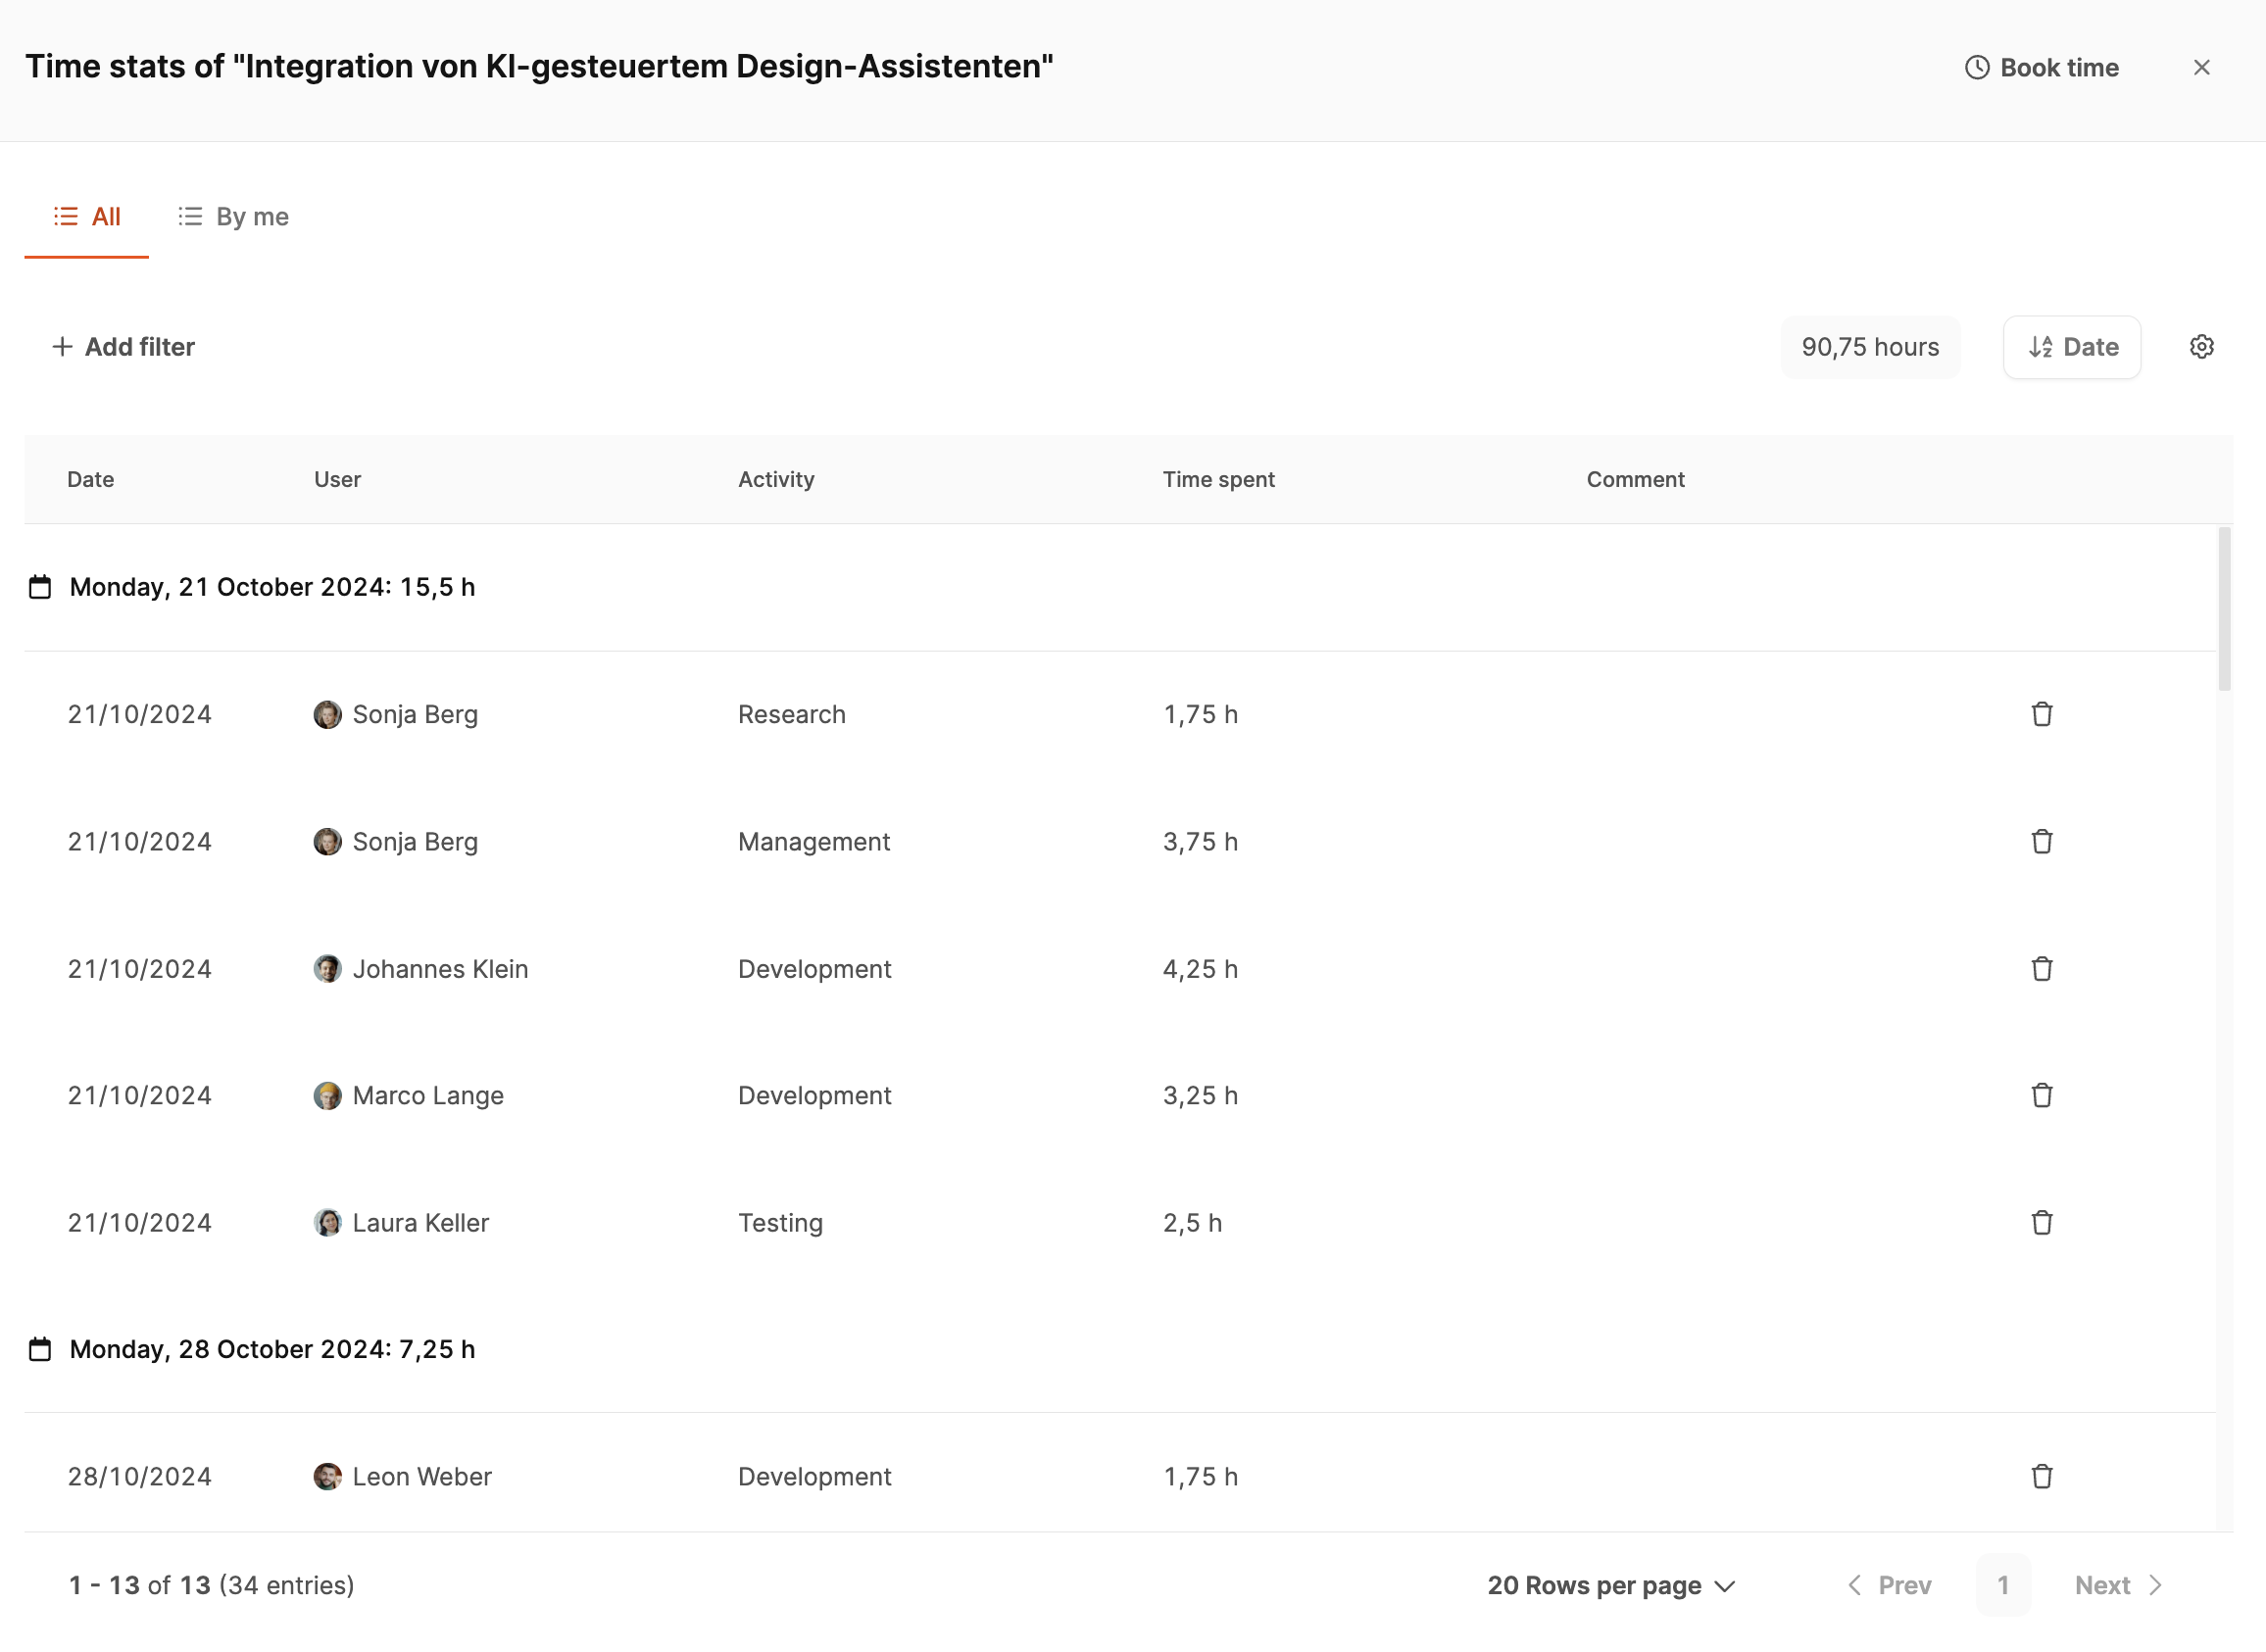Screen dimensions: 2266x1652
Task: Click the Book time button
Action: 2041,67
